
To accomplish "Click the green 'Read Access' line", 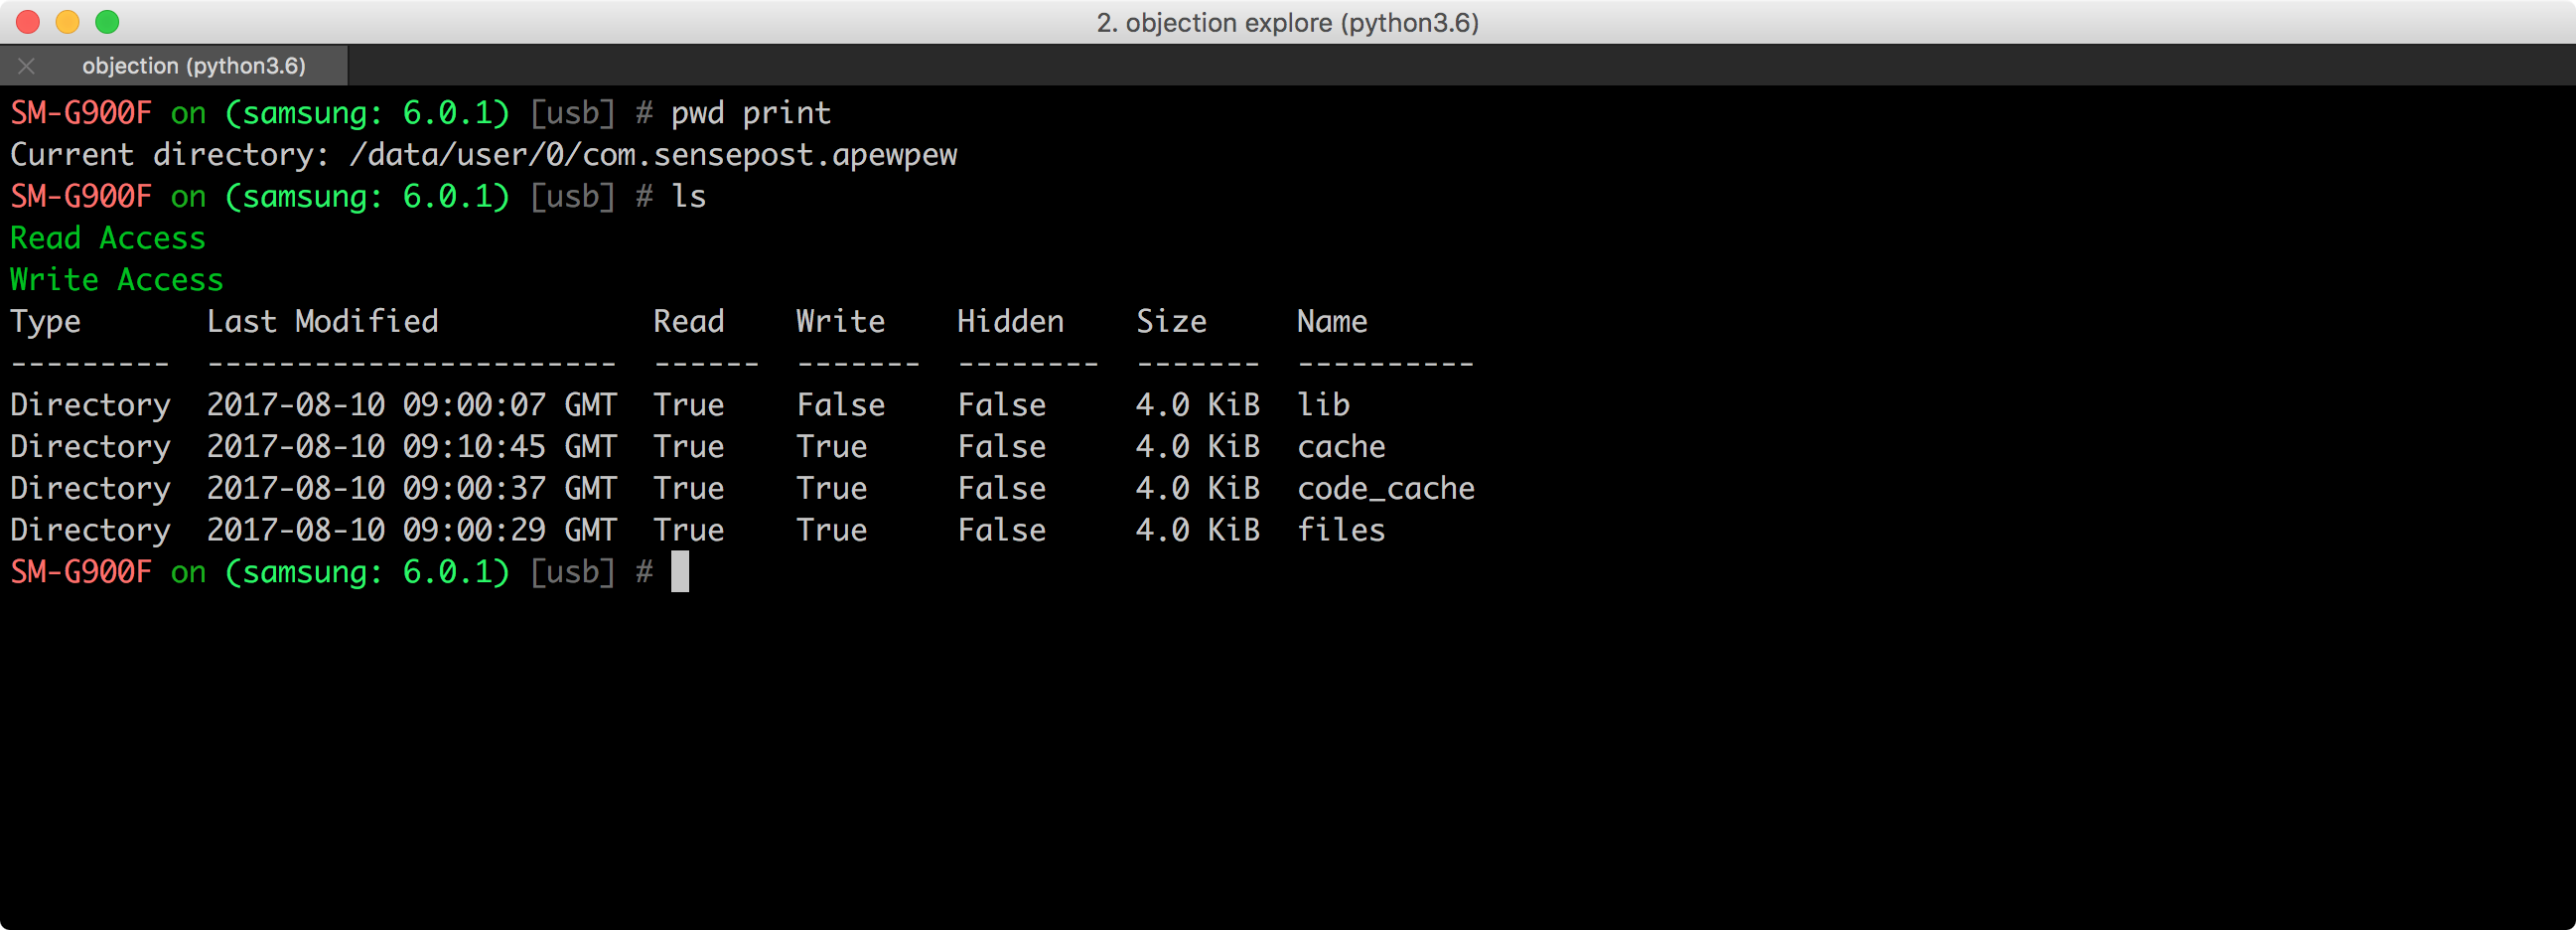I will point(108,238).
